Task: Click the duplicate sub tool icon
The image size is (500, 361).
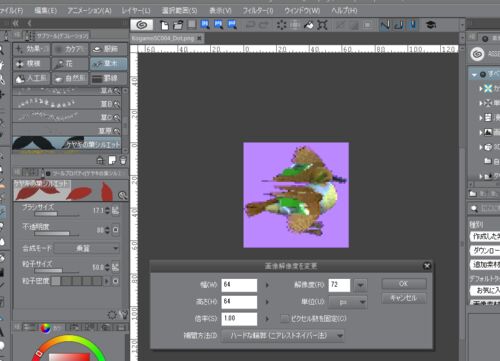Action: click(x=112, y=160)
